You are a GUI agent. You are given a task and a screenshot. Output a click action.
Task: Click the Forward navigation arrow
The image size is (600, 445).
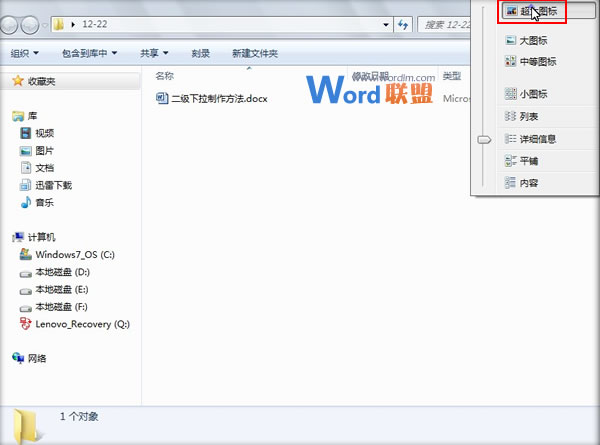30,25
